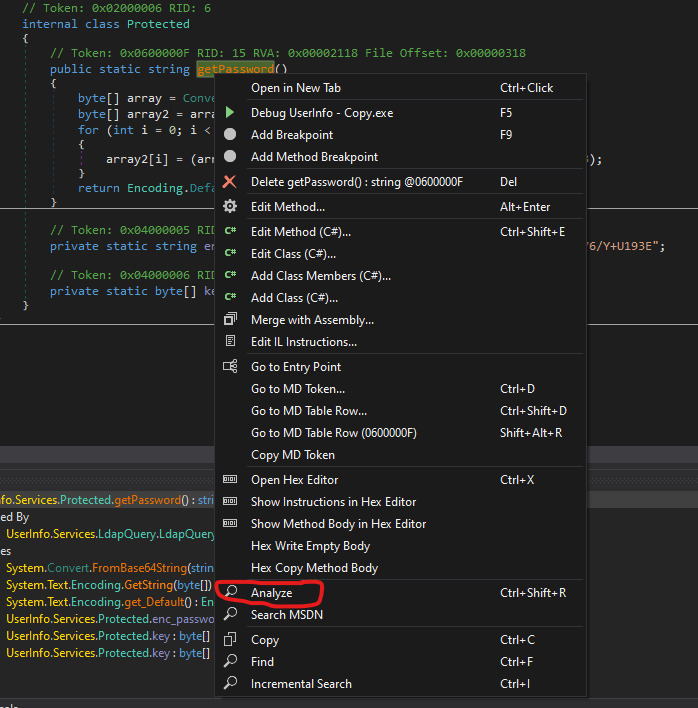Click the green Debug play icon
The height and width of the screenshot is (708, 698).
(x=230, y=113)
